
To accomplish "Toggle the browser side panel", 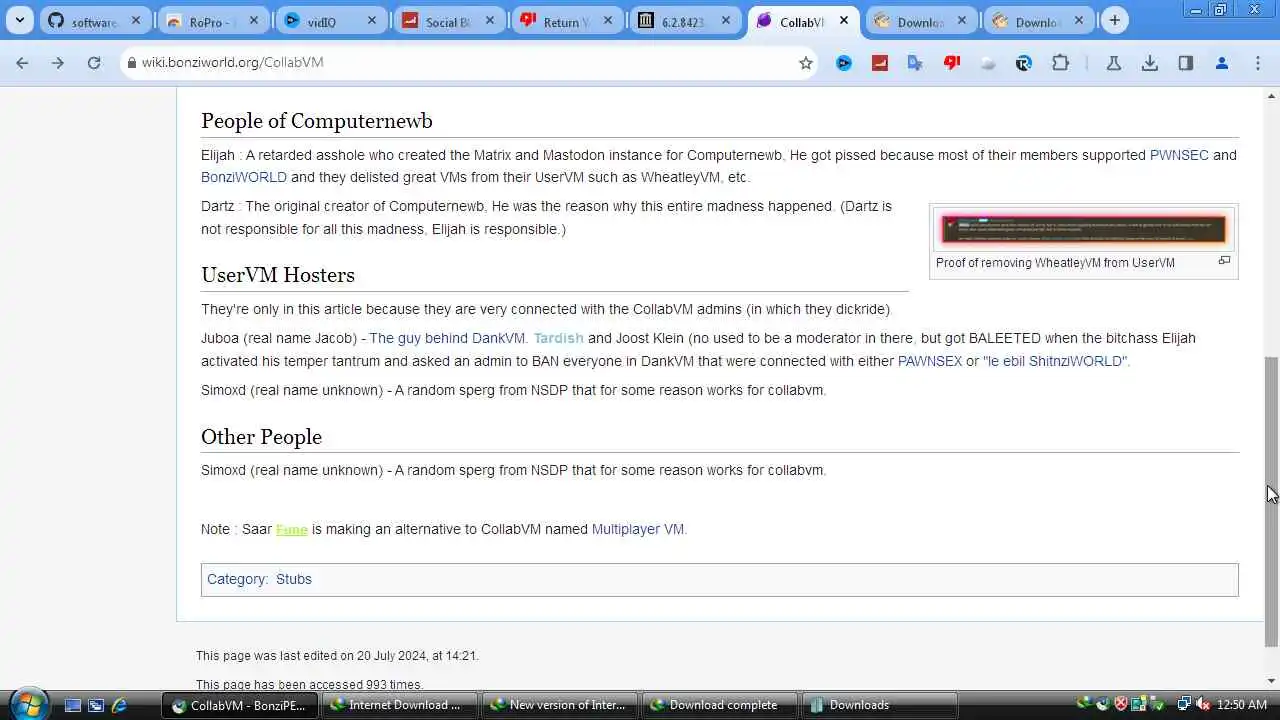I will (x=1186, y=62).
